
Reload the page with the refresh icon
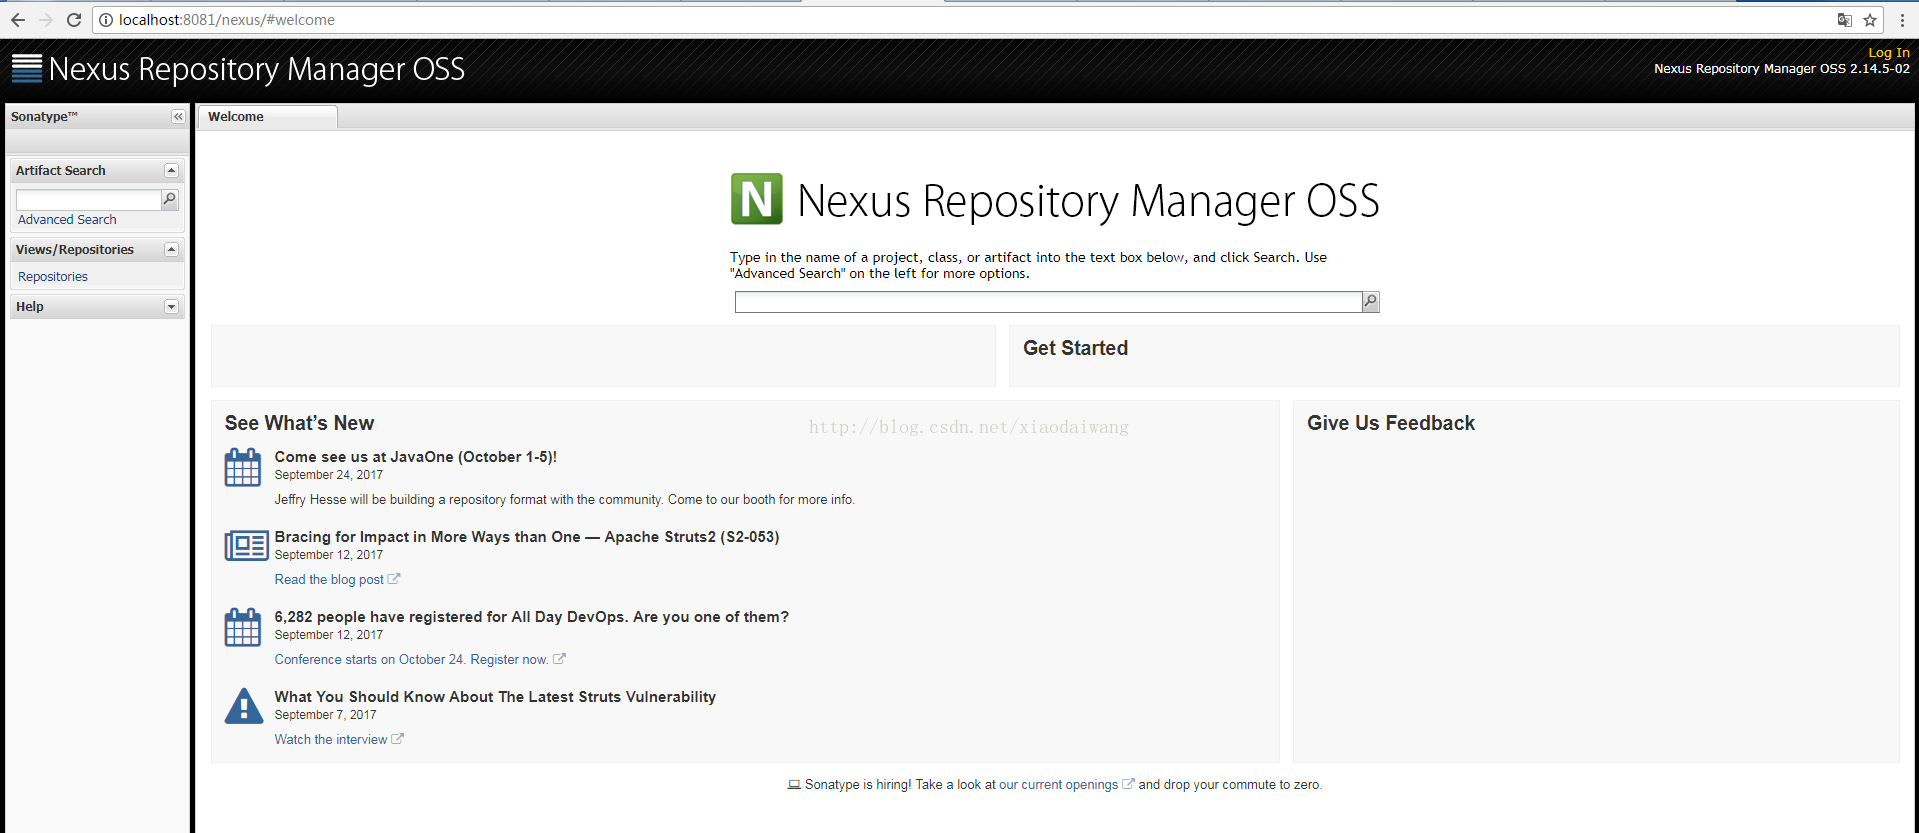click(x=74, y=20)
